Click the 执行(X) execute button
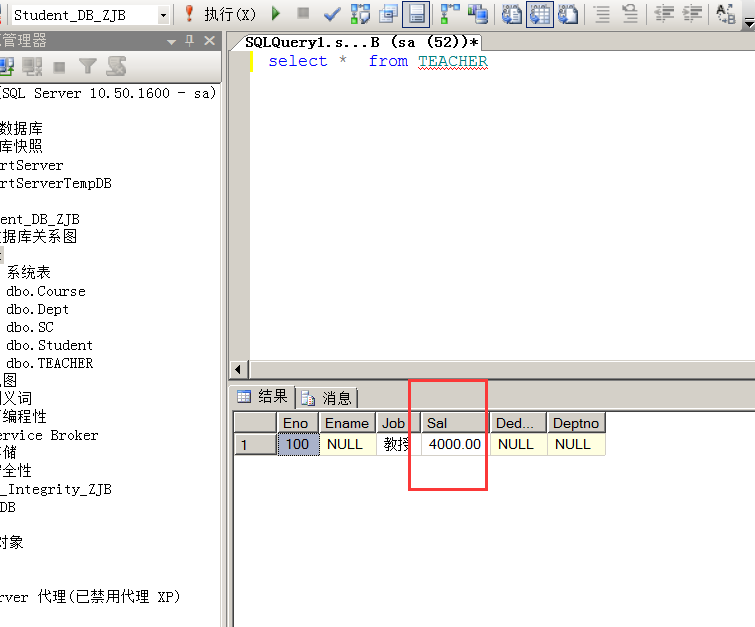The image size is (755, 627). 230,14
